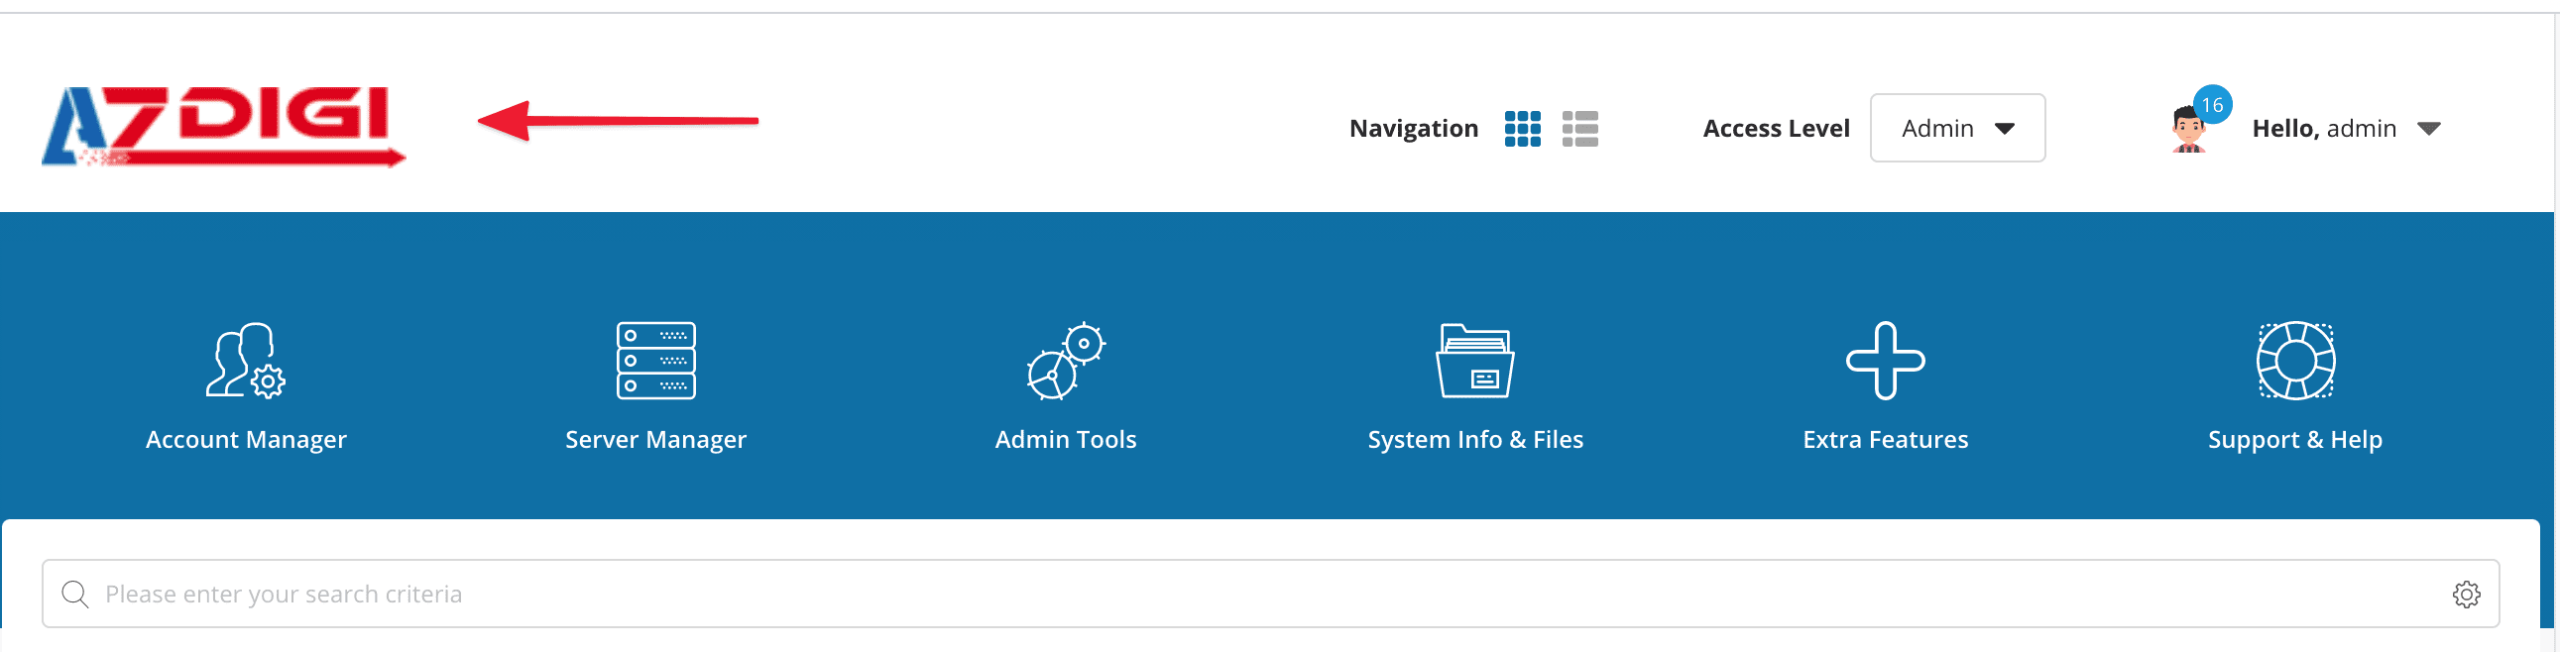This screenshot has height=652, width=2560.
Task: Click the Hello, admin greeting text
Action: (x=2323, y=129)
